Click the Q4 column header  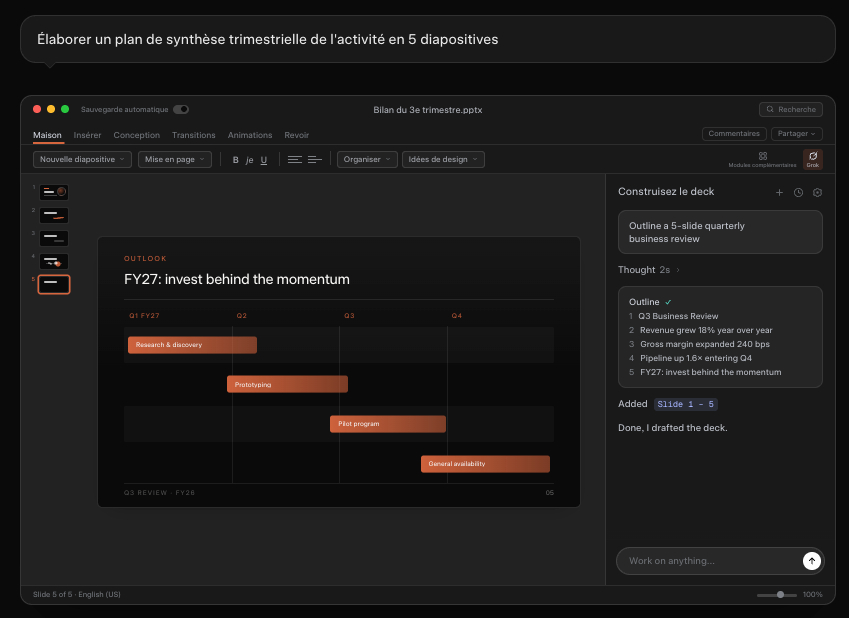point(456,316)
